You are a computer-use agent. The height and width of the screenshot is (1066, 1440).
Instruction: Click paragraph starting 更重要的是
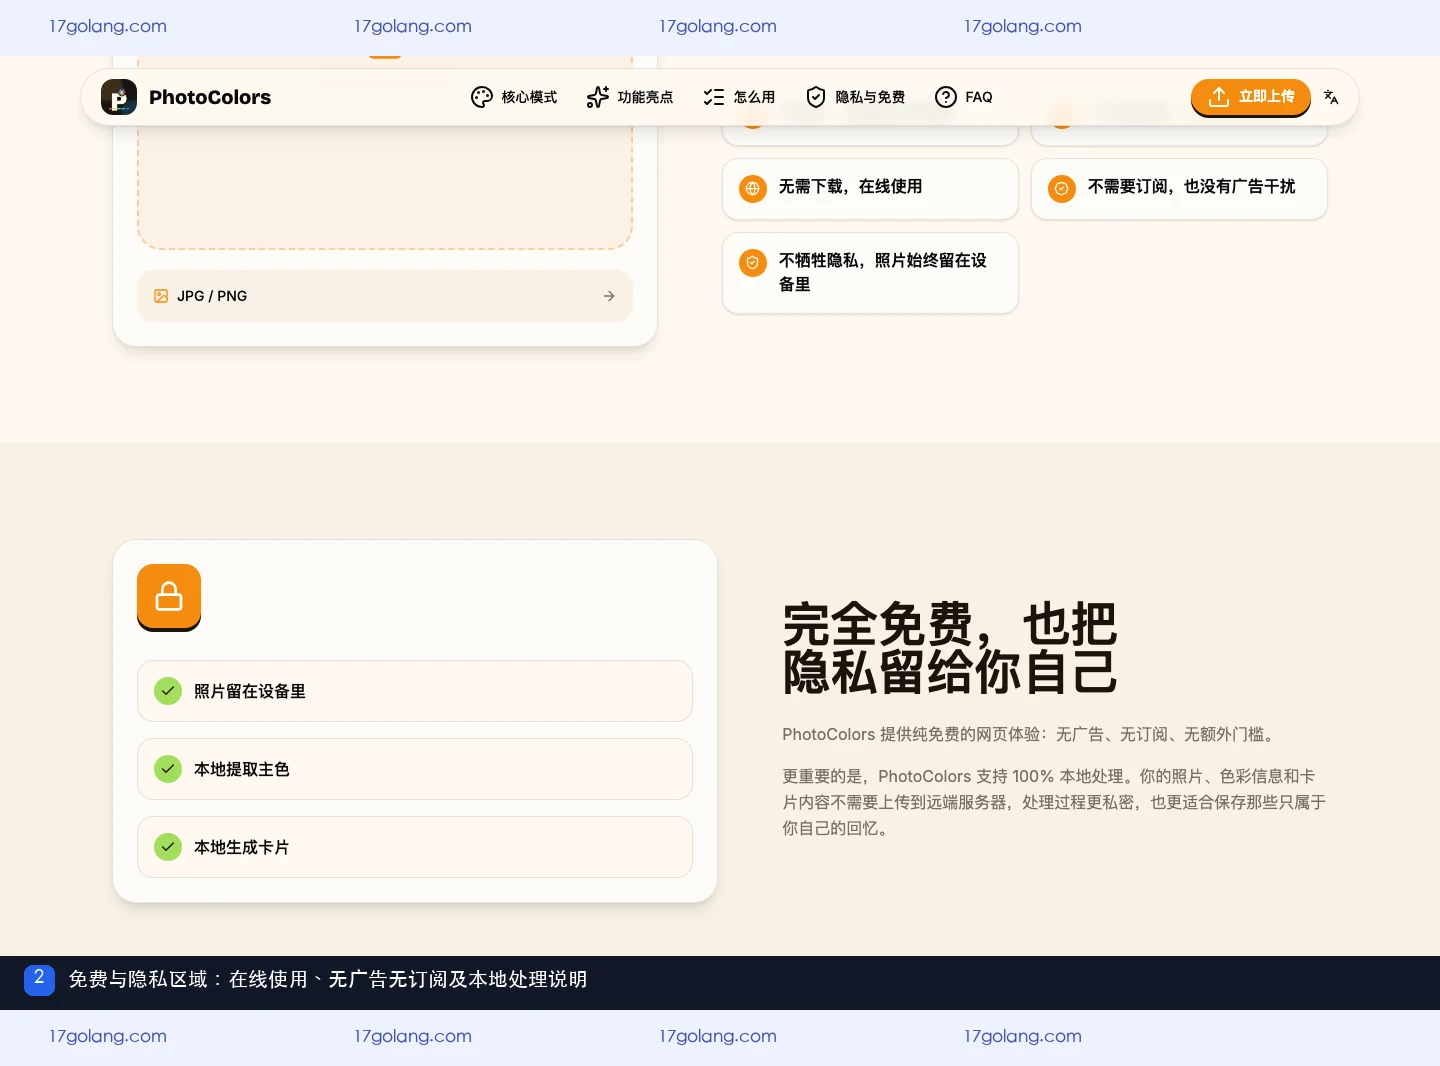click(x=1054, y=802)
